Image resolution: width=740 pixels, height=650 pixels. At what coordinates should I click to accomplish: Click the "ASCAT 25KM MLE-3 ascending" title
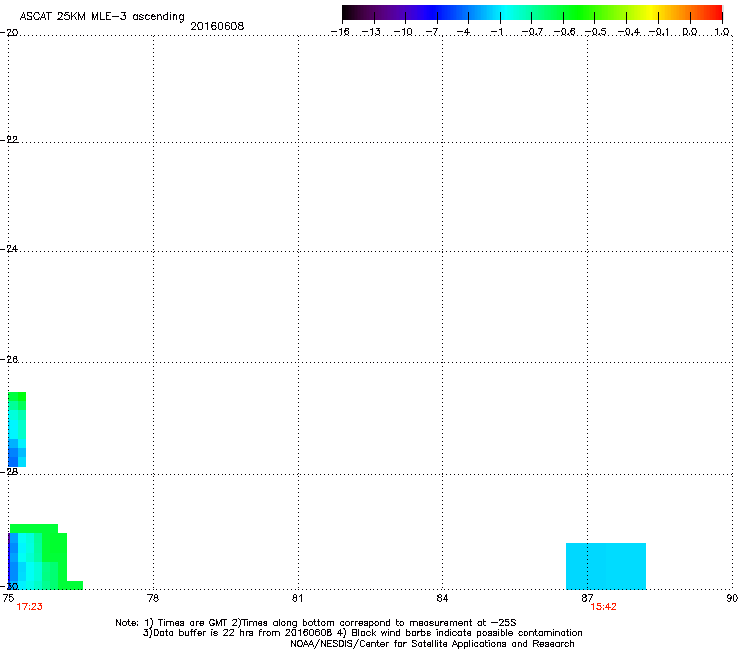102,17
